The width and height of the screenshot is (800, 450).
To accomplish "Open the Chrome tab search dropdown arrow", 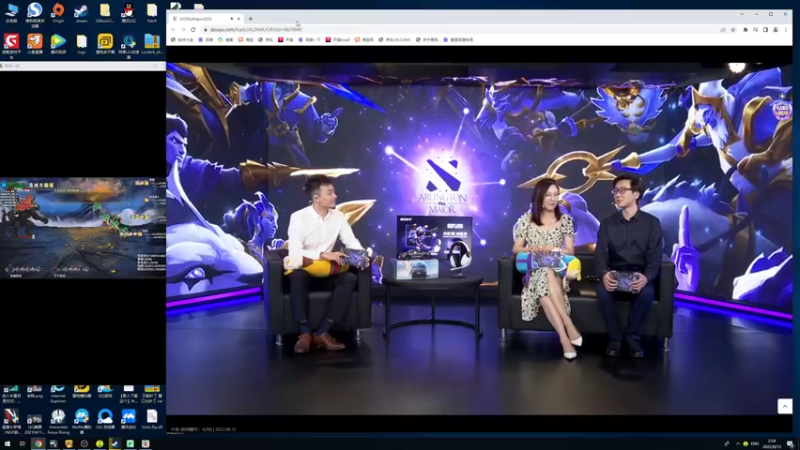I will [742, 14].
